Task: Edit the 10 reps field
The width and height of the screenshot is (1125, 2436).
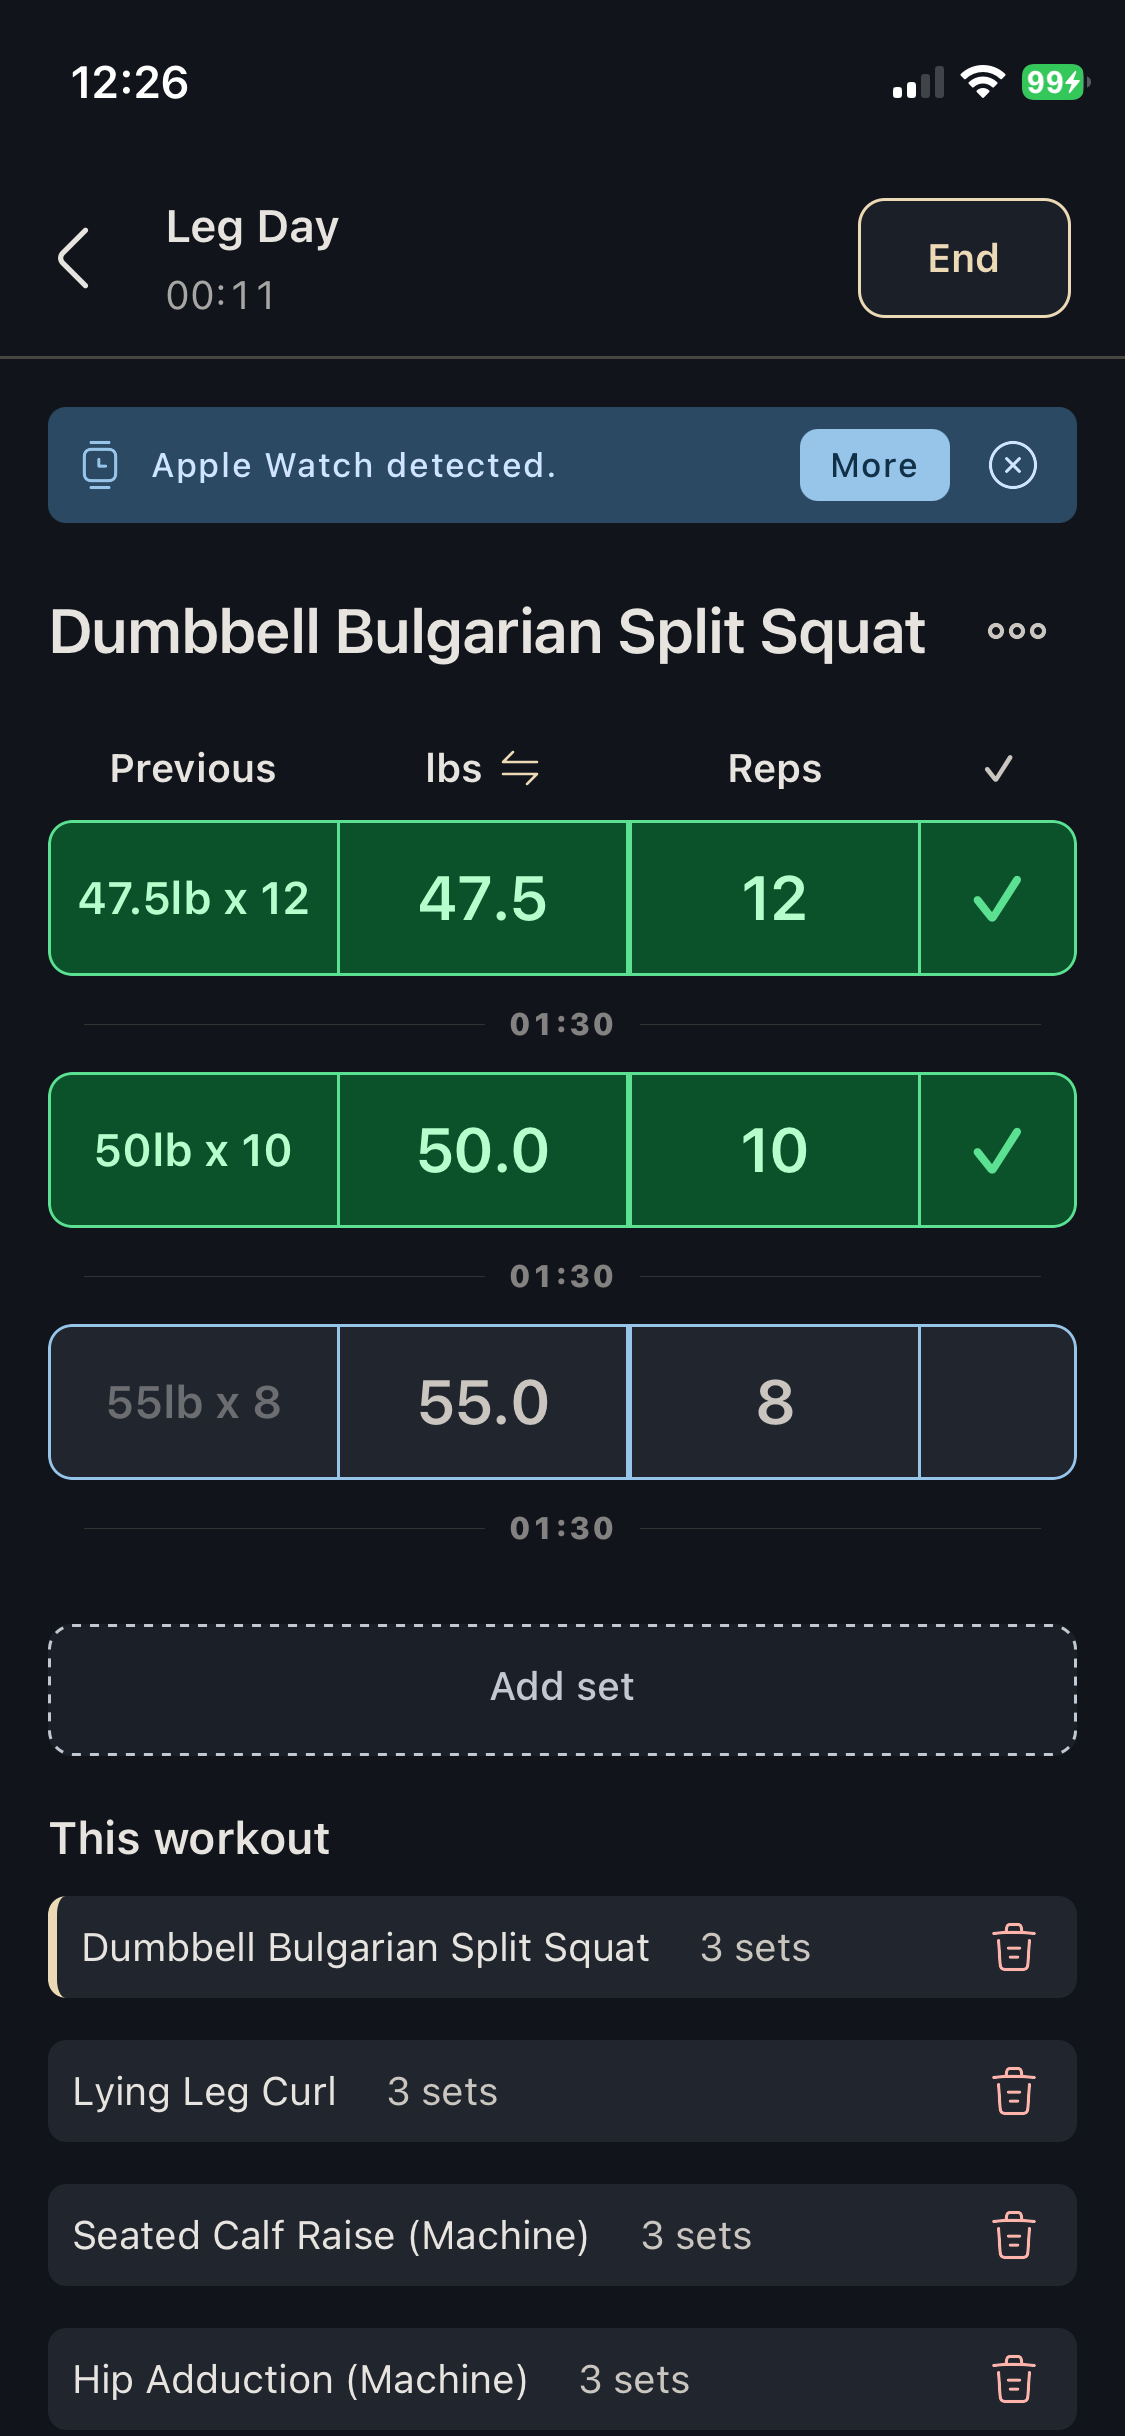Action: [774, 1150]
